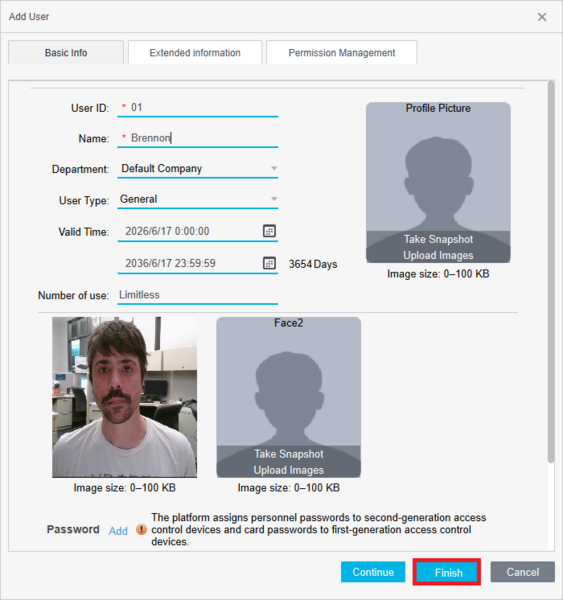
Task: Switch to the Basic Info tab
Action: click(x=66, y=52)
